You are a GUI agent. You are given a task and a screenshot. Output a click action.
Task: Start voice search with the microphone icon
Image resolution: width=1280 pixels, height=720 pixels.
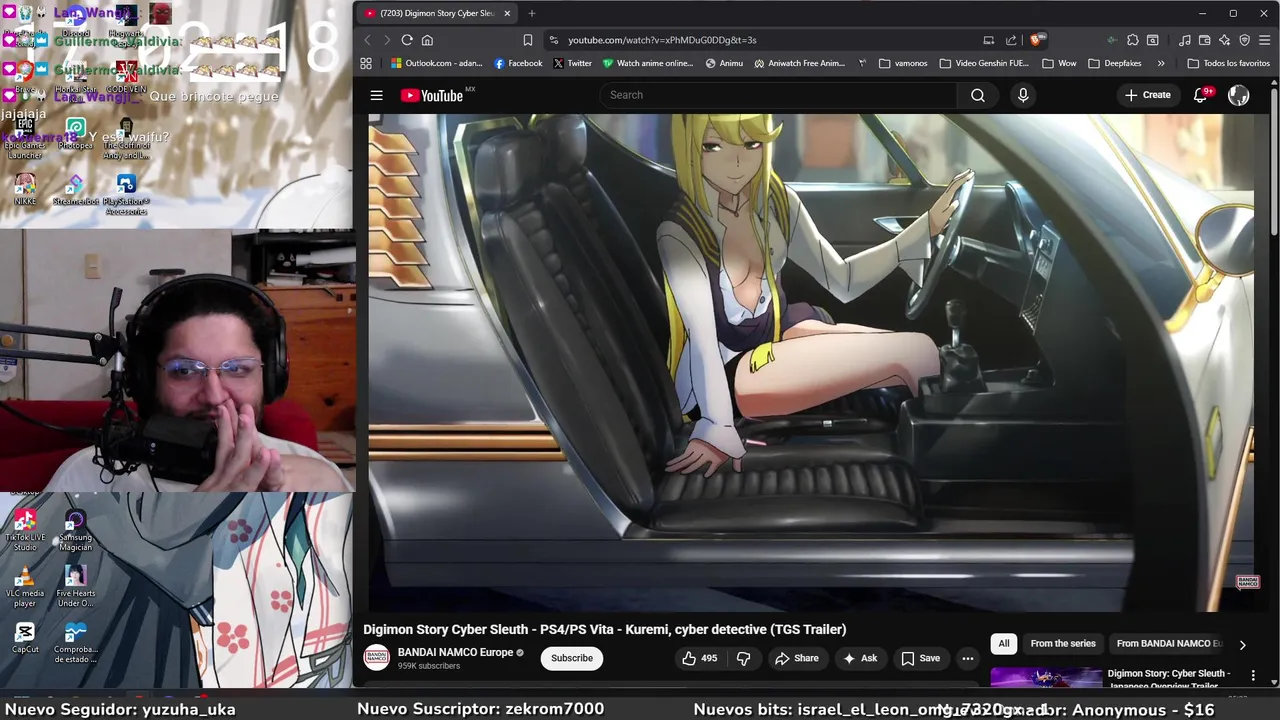(1023, 95)
